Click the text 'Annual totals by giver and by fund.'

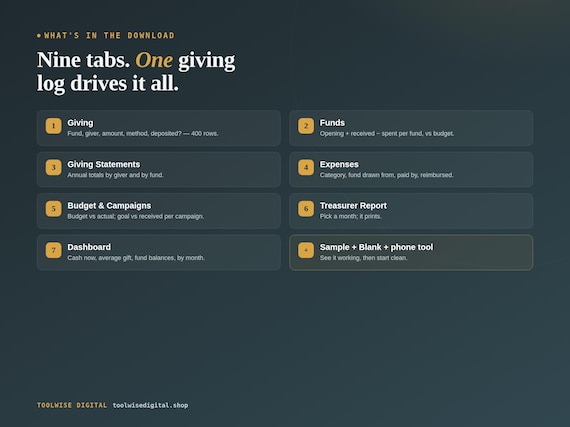click(x=116, y=175)
